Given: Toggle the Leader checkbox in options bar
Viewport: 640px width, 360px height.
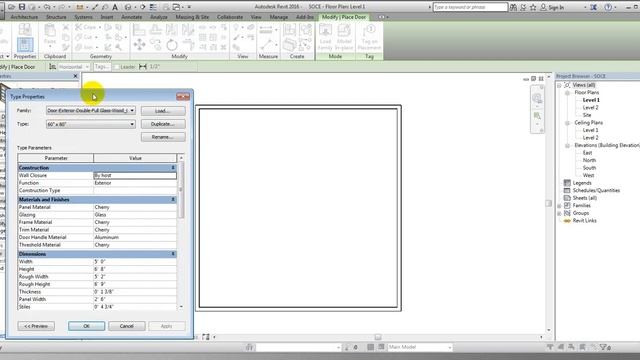Looking at the screenshot, I should (116, 67).
